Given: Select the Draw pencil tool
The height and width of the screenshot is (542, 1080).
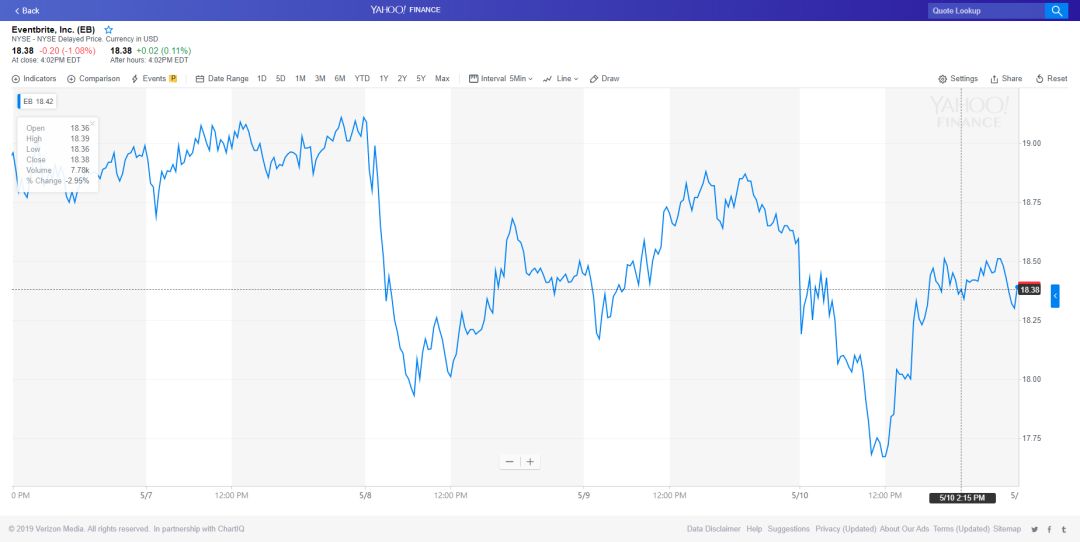Looking at the screenshot, I should [604, 78].
